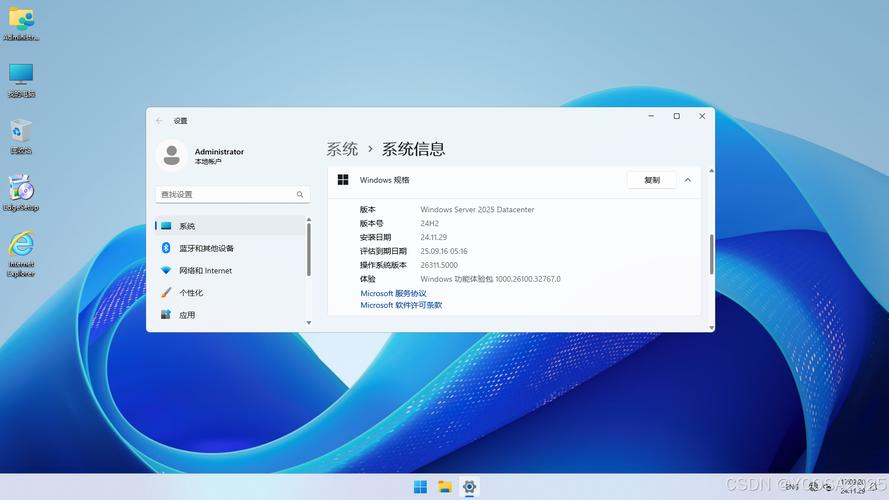Click the content pane scrollbar thumb
Viewport: 889px width, 500px height.
coord(711,255)
